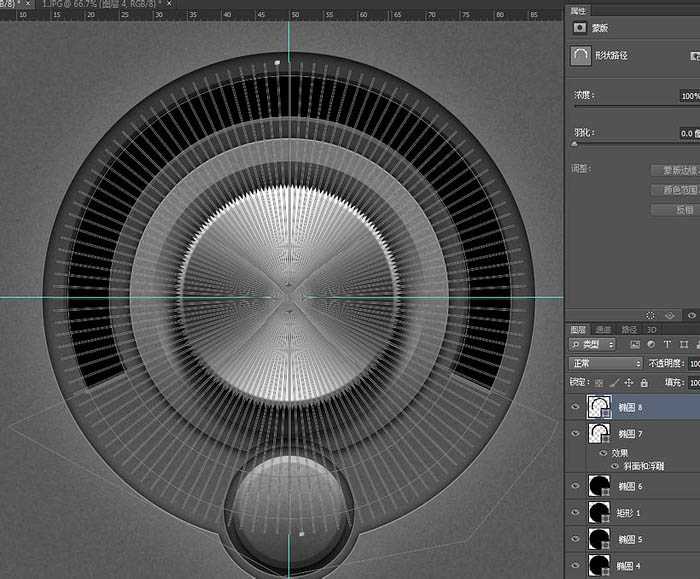Hide the 椭圆 6 layer
Image resolution: width=700 pixels, height=579 pixels.
tap(574, 485)
